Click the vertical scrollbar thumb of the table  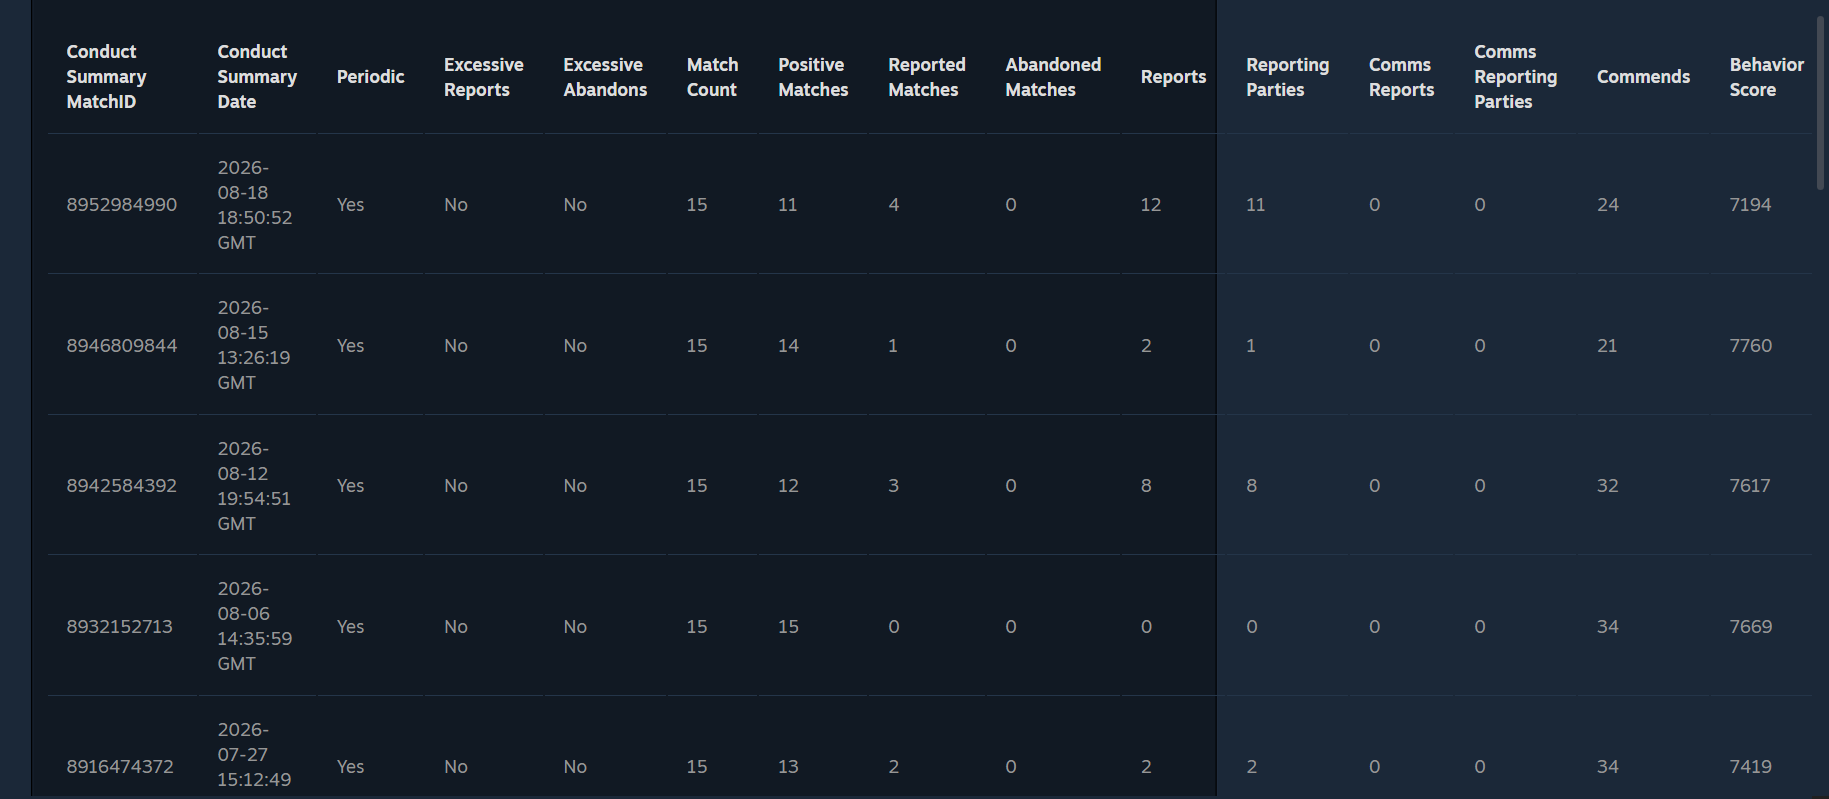[1820, 102]
